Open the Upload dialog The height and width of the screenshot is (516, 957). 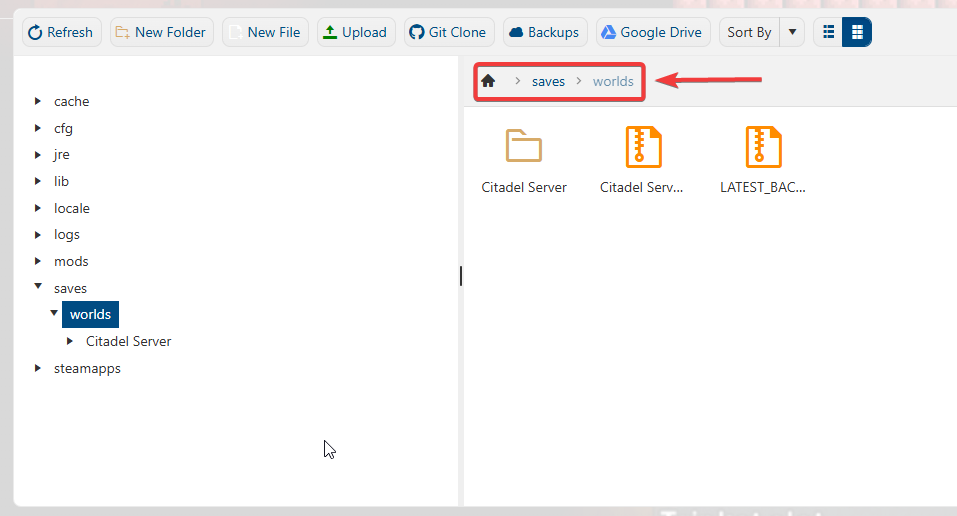point(355,32)
